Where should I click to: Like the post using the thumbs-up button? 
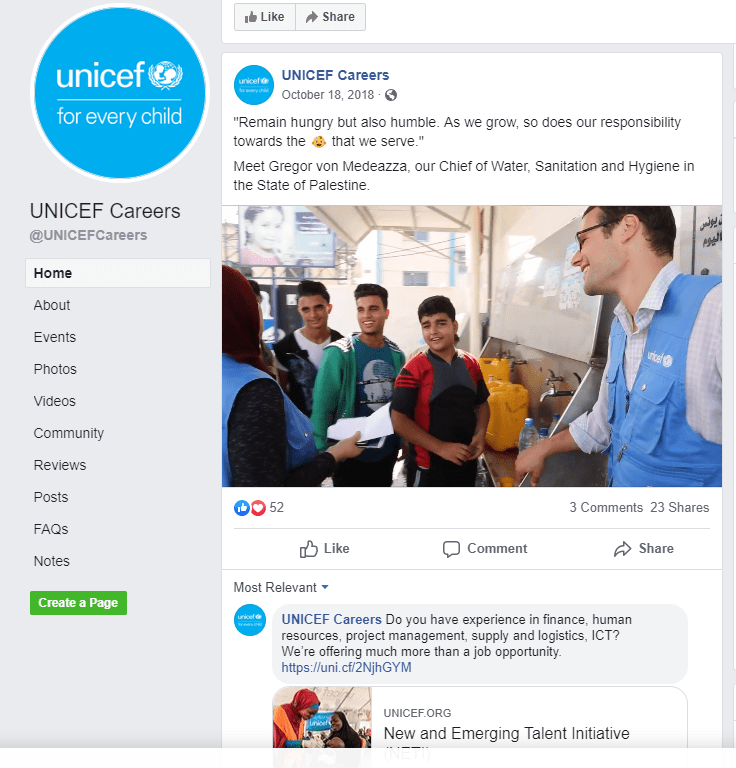tap(324, 549)
